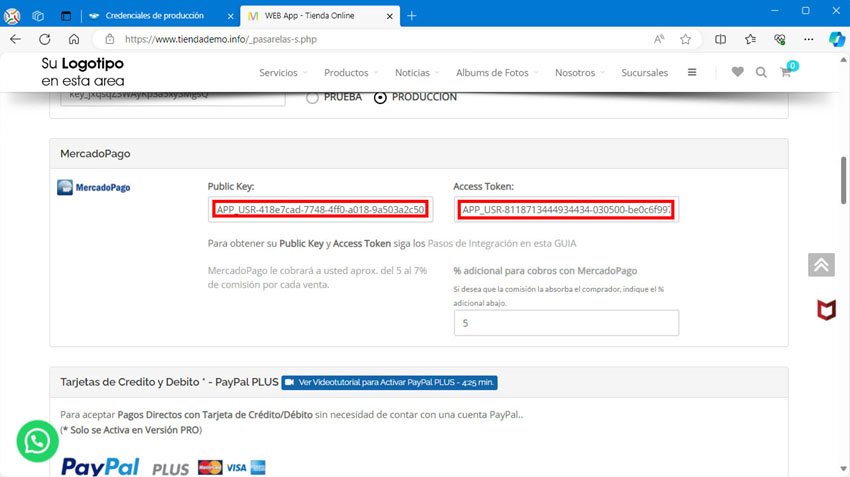Expand the Albums de Fotos dropdown

tap(496, 73)
